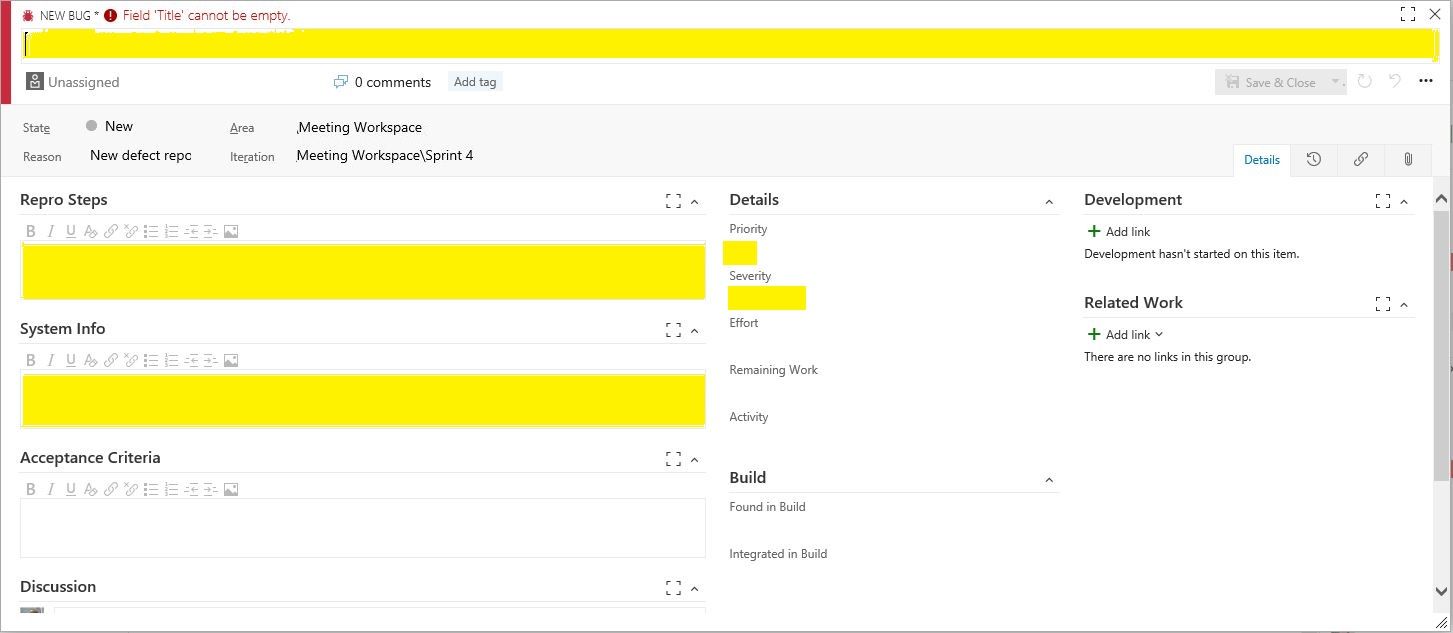Maximize the Acceptance Criteria section

[x=673, y=459]
